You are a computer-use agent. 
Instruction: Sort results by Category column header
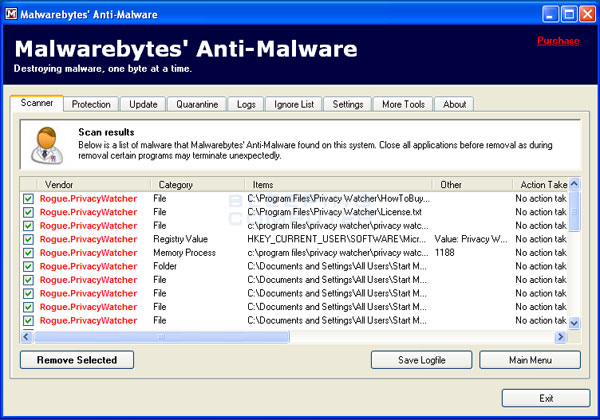(x=198, y=184)
